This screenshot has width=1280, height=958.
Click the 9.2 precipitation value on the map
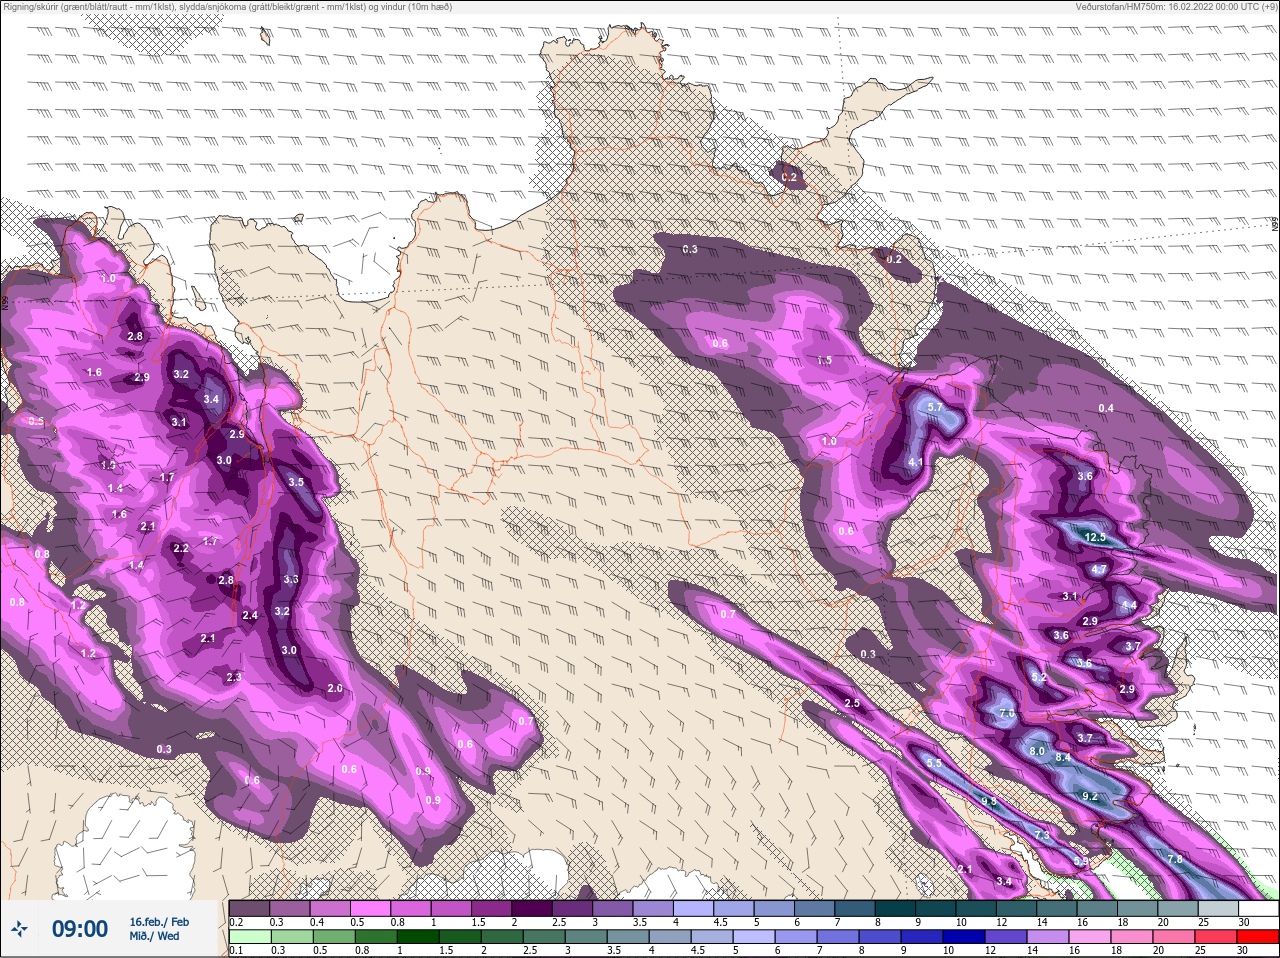tap(1090, 796)
